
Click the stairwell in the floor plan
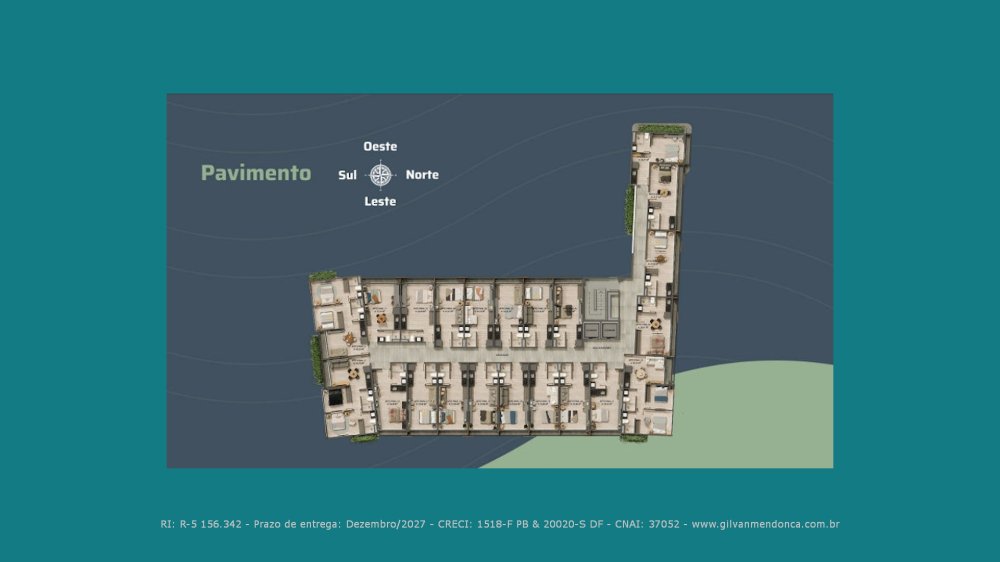(x=602, y=299)
